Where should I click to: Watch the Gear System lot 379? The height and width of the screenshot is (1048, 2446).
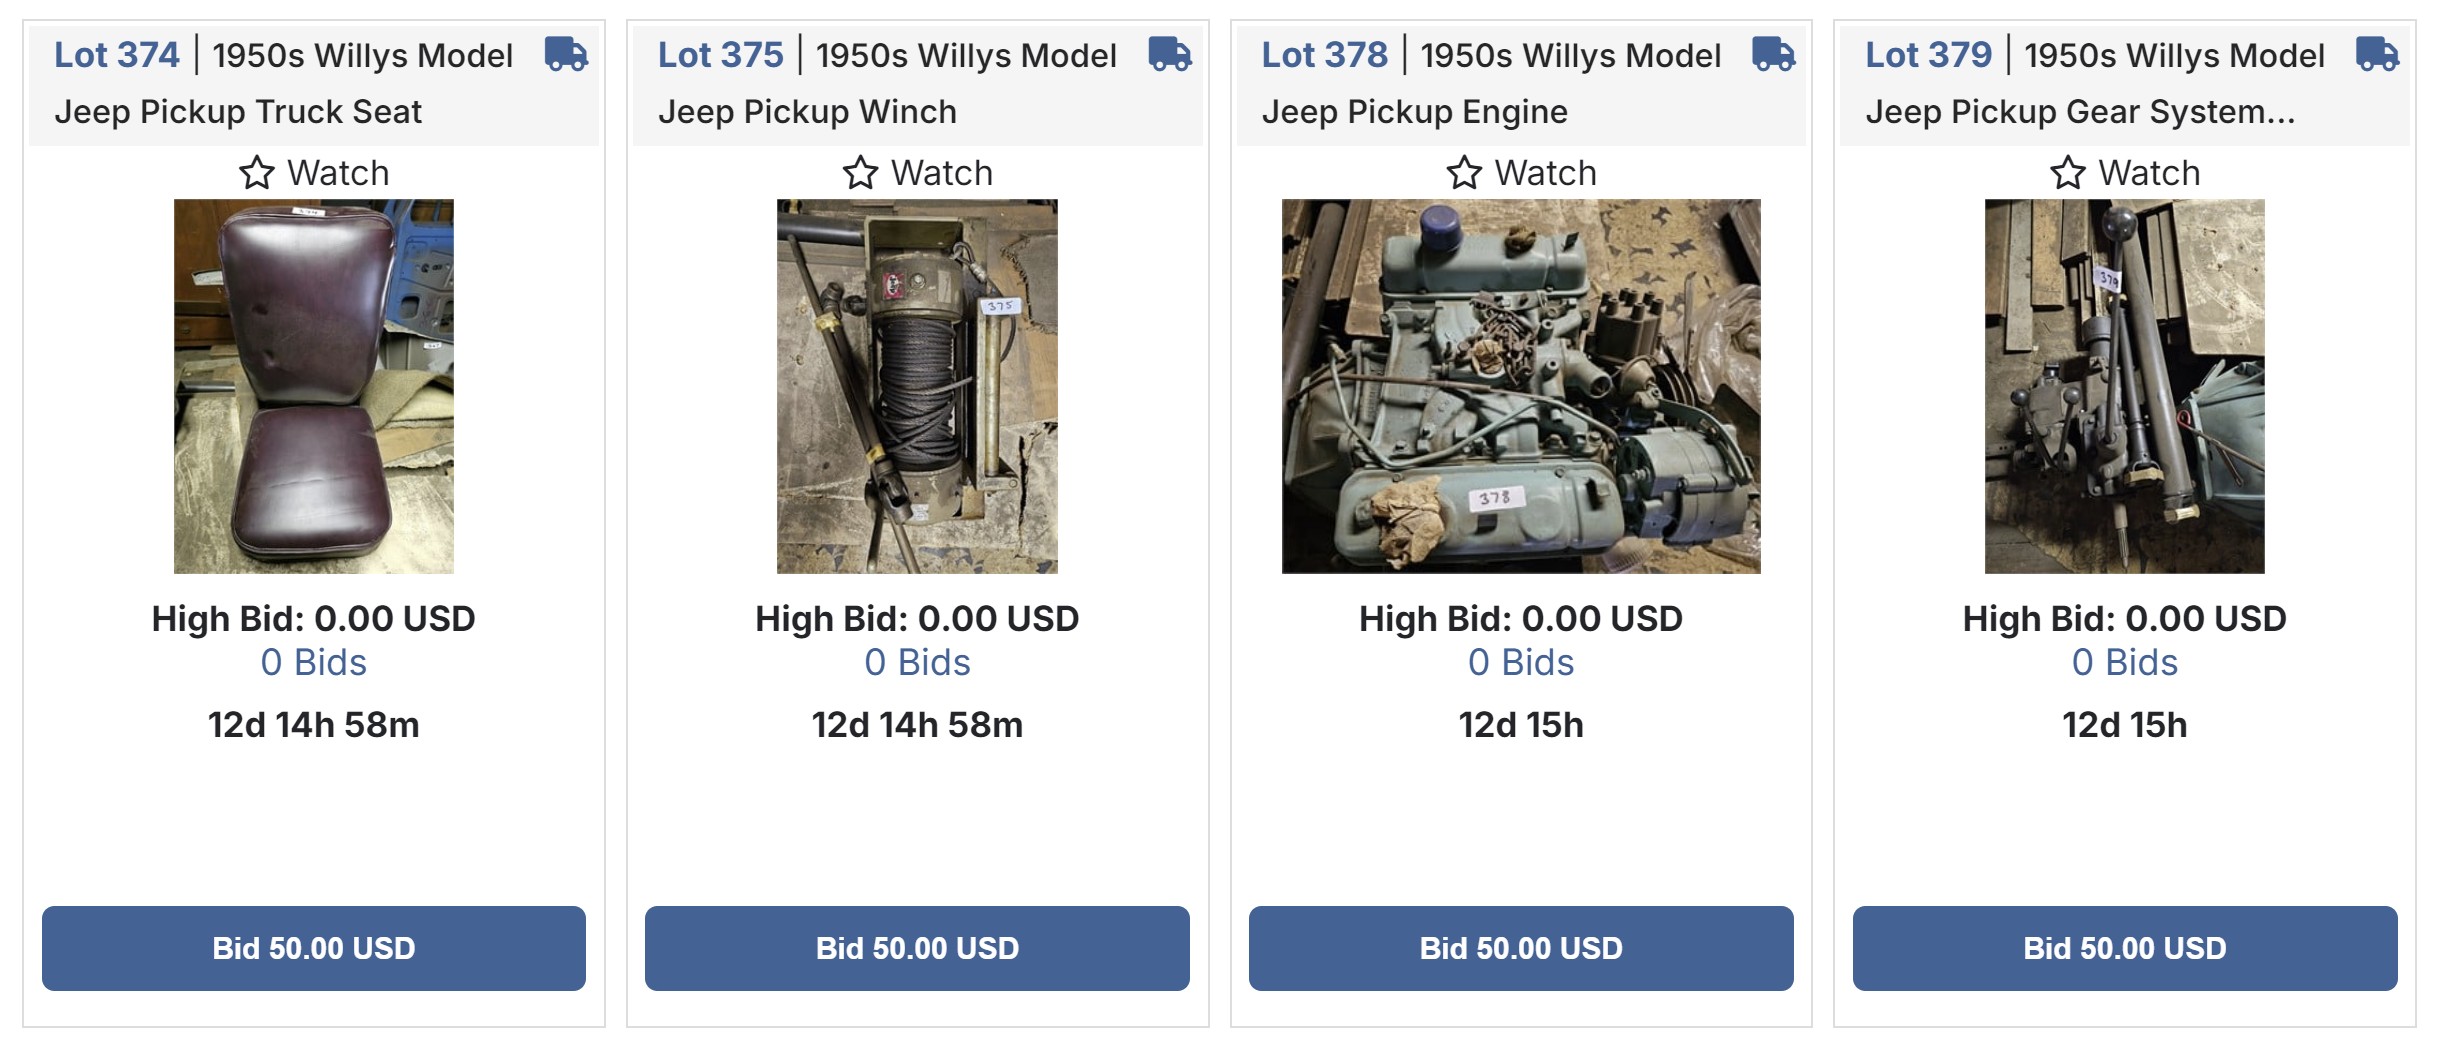point(2068,173)
